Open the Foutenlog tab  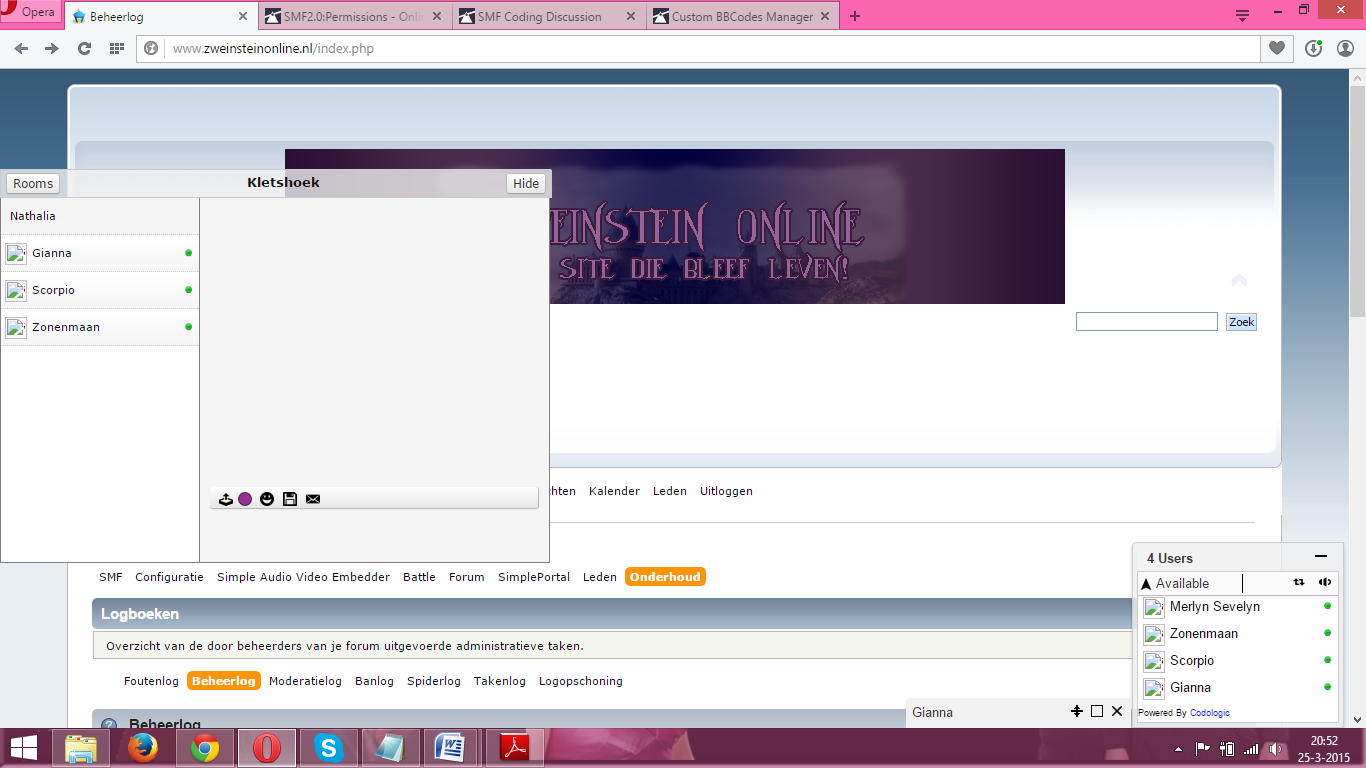[x=151, y=681]
